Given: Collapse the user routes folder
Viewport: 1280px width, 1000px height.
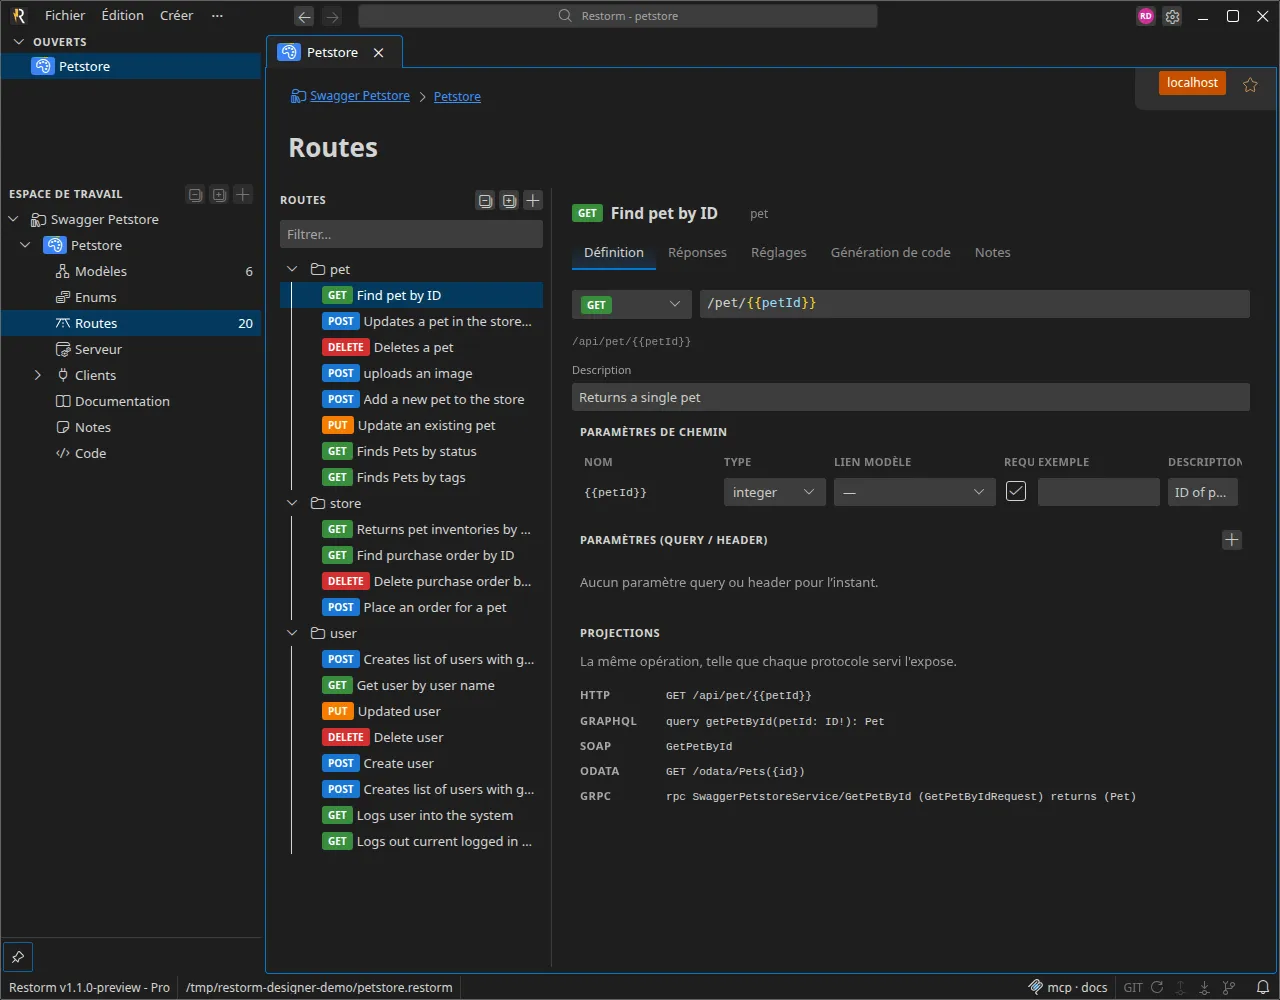Looking at the screenshot, I should pyautogui.click(x=292, y=633).
